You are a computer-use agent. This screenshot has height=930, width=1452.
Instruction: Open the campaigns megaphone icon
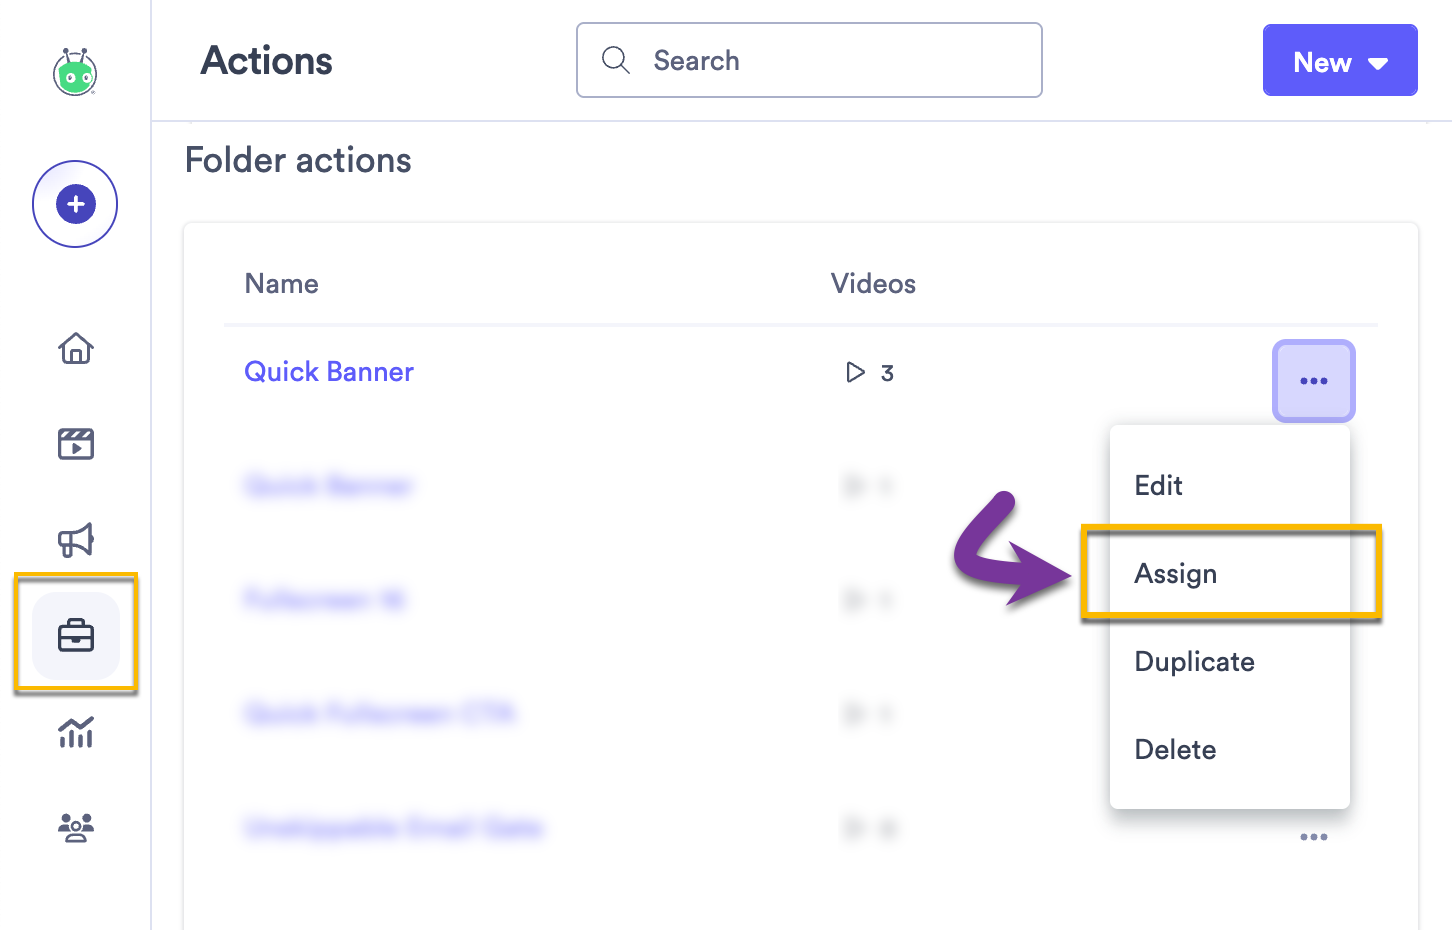(75, 540)
